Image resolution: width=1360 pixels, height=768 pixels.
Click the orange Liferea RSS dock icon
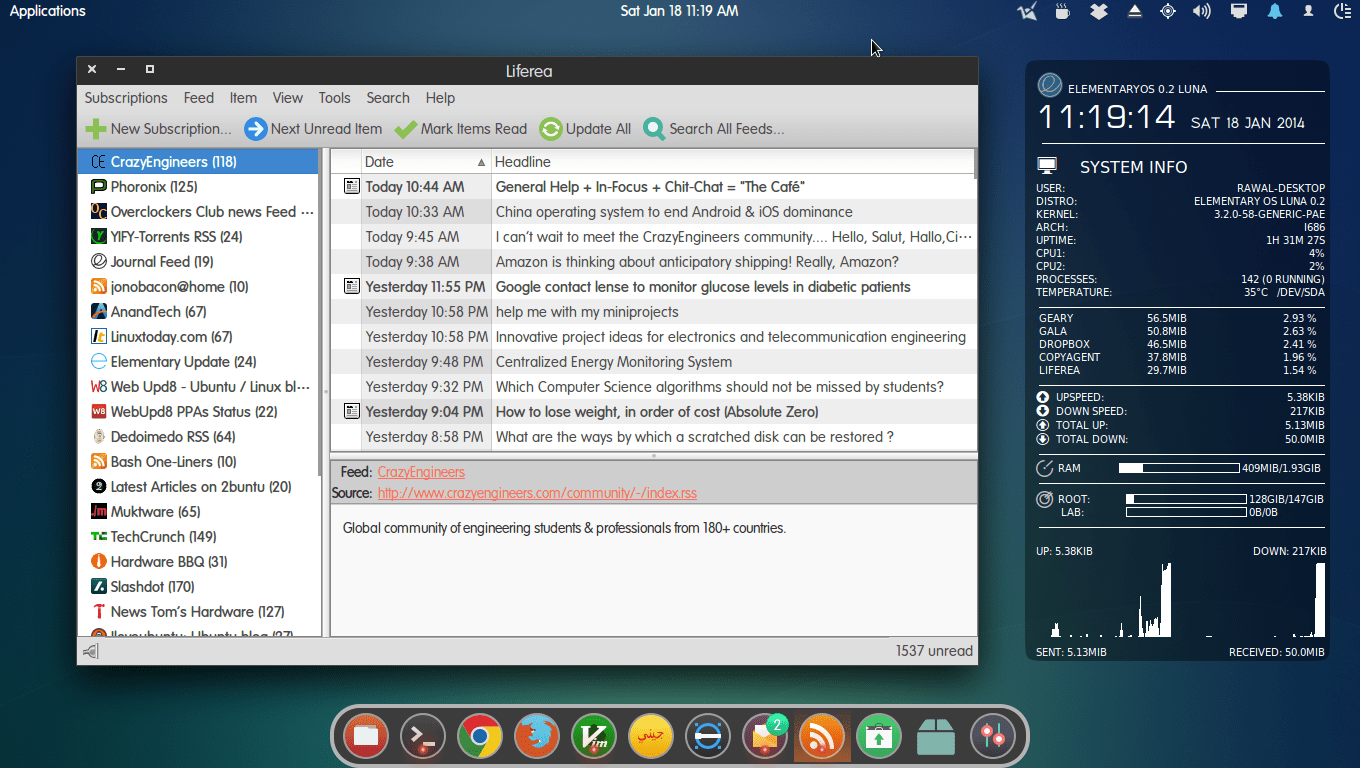tap(822, 738)
